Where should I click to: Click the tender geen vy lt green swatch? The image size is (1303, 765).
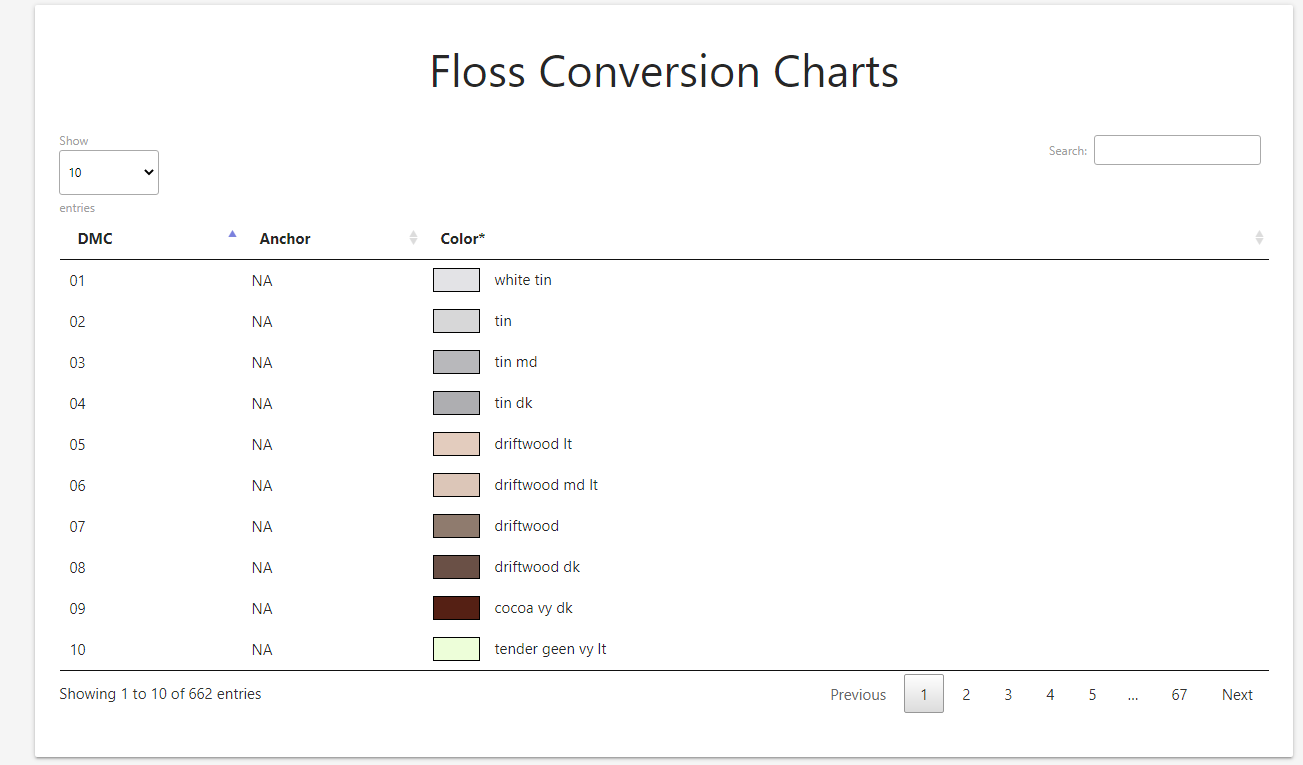click(456, 648)
